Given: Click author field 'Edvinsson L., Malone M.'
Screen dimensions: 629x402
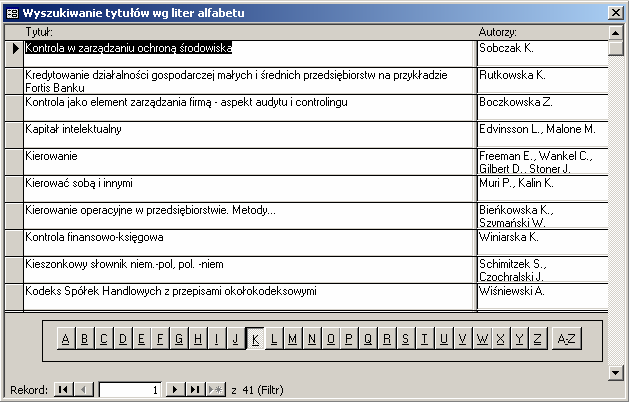Looking at the screenshot, I should click(x=543, y=134).
